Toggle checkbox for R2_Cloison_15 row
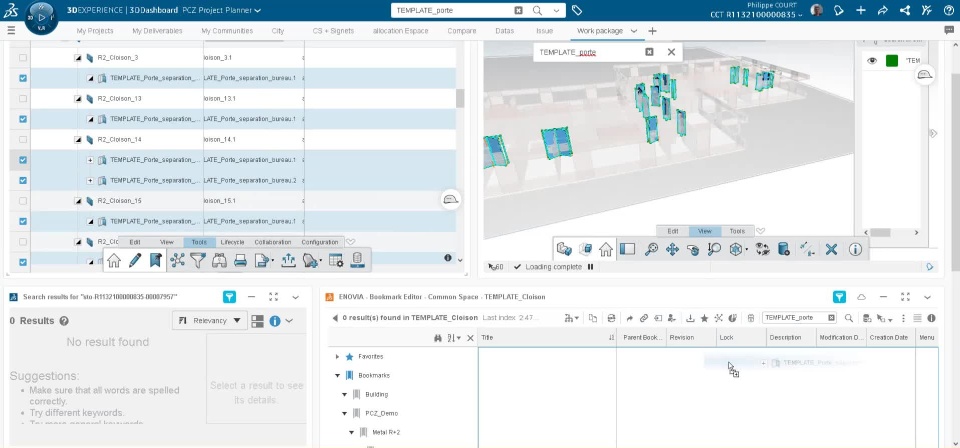This screenshot has width=960, height=448. (x=23, y=201)
